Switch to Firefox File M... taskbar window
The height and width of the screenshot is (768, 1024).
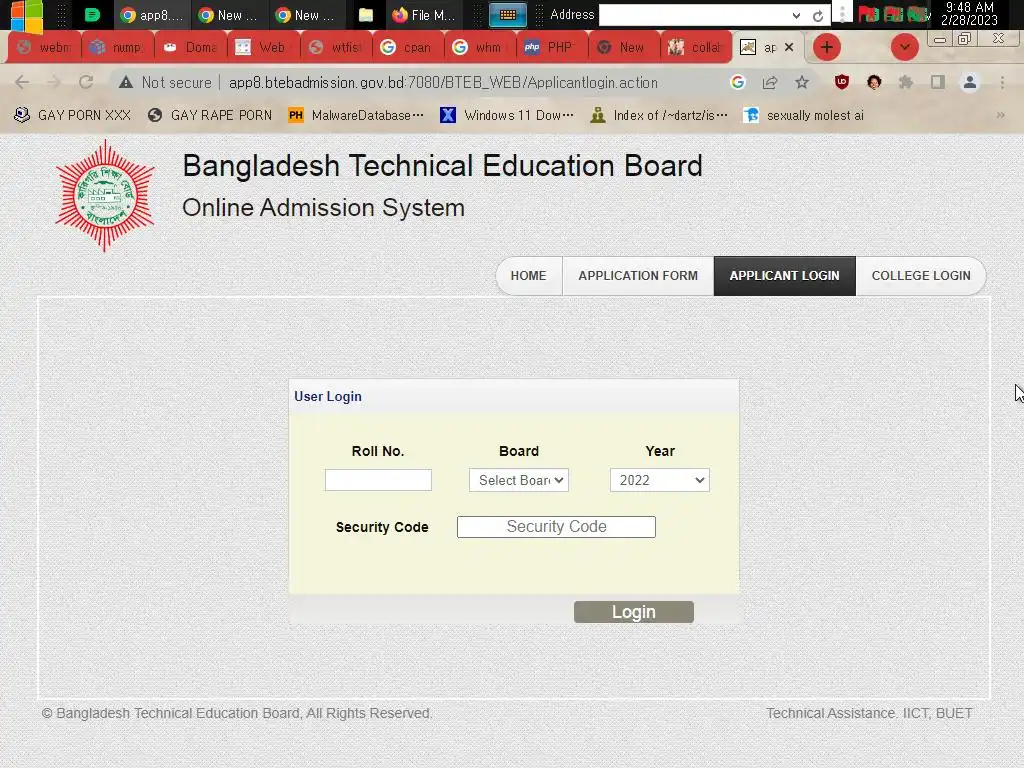click(x=424, y=15)
